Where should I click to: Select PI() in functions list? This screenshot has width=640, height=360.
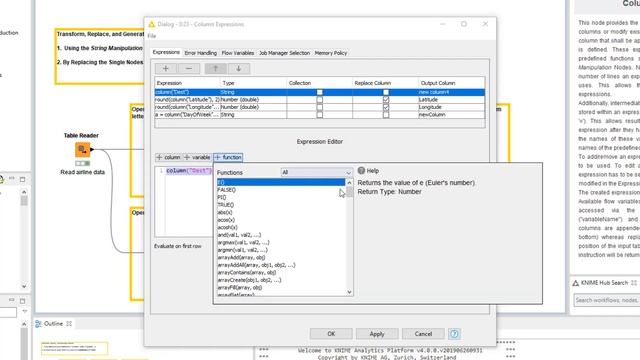click(281, 197)
